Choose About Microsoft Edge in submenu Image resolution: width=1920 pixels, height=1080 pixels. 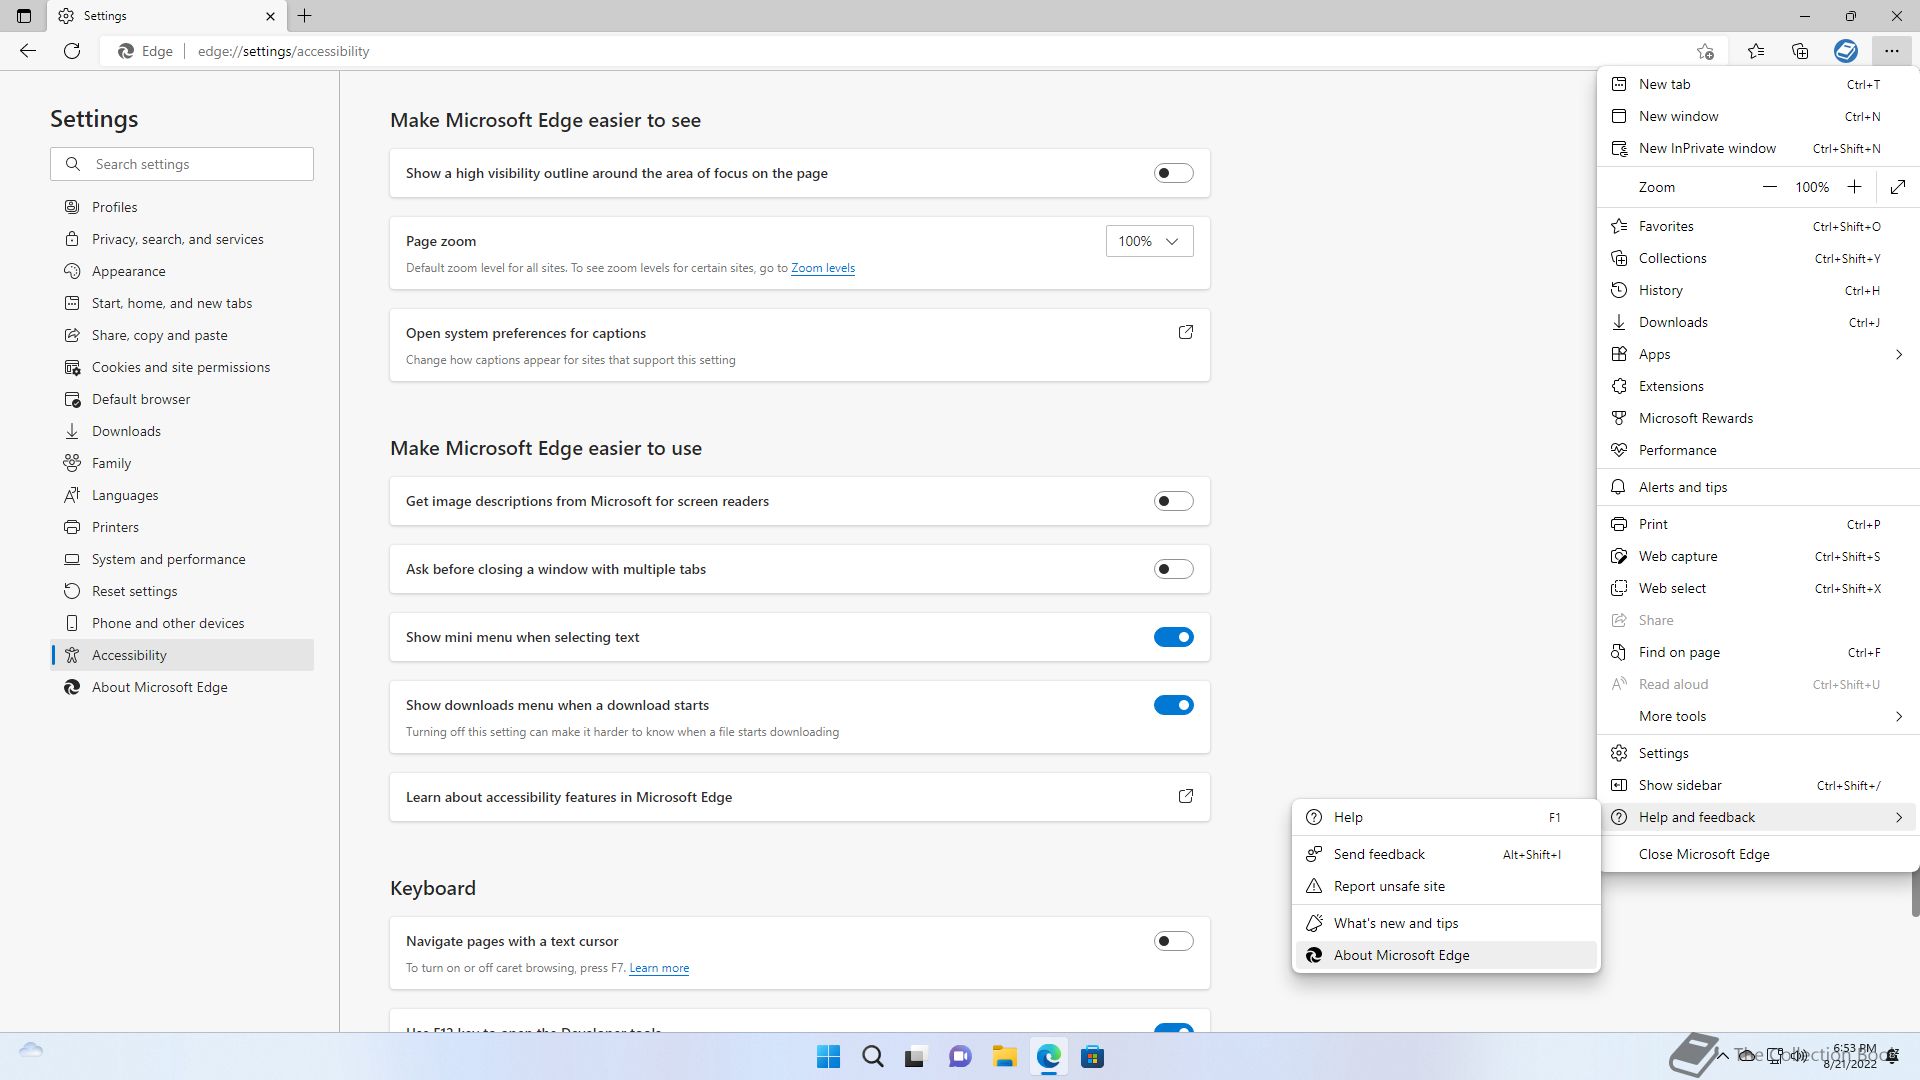pos(1446,955)
